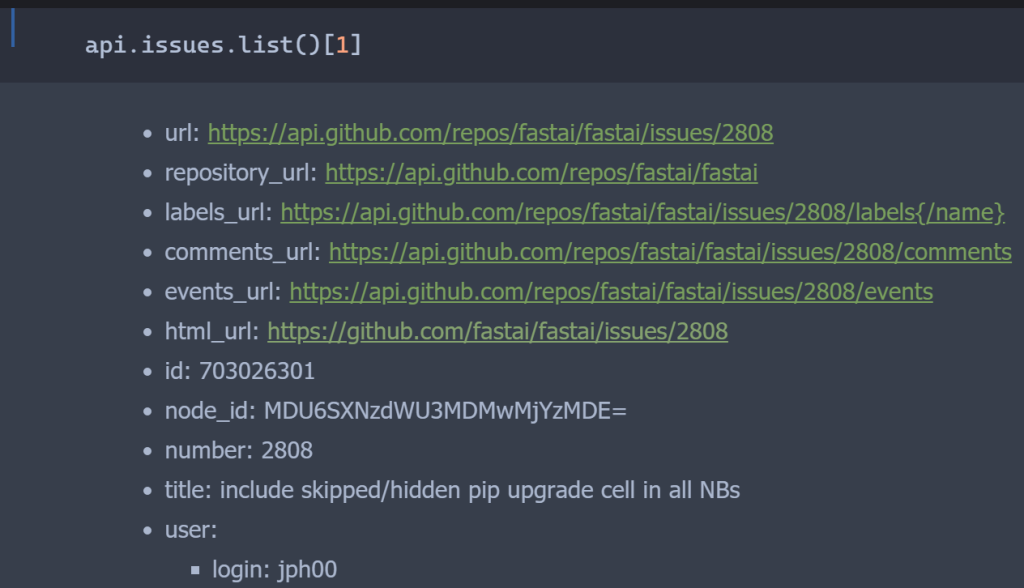
Task: Click the id value 703026301
Action: (257, 371)
